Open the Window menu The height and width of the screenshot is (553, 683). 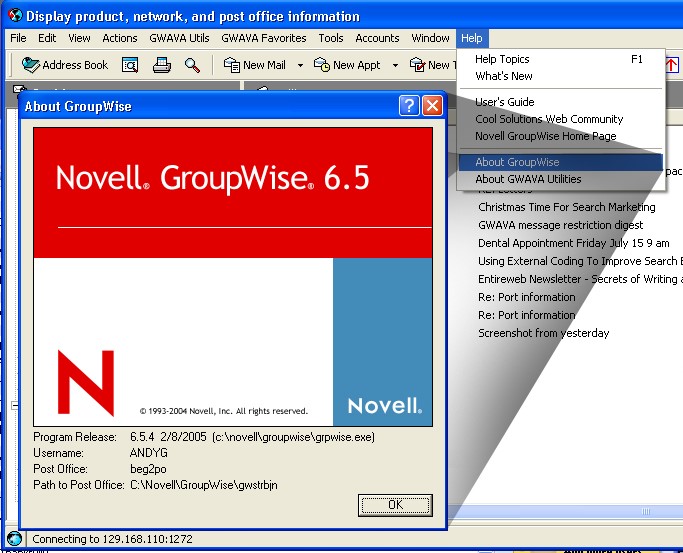click(430, 38)
